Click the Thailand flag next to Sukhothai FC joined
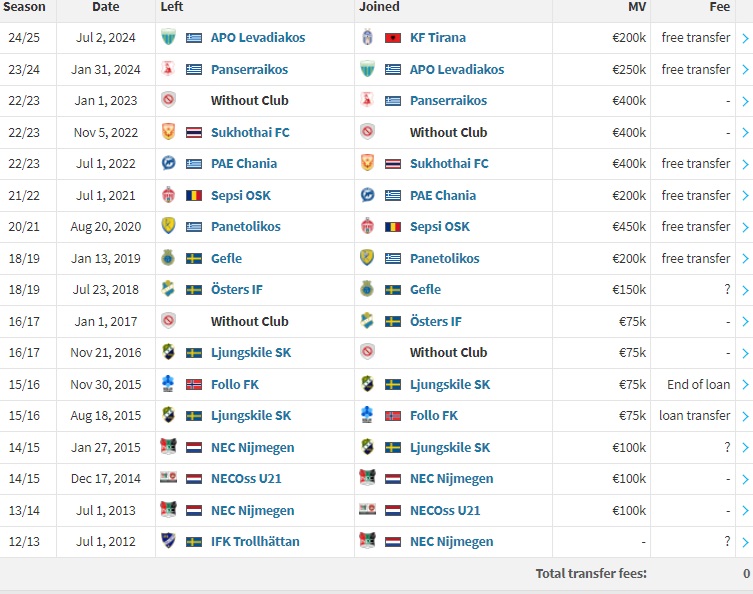Screen dimensions: 753x594 point(393,164)
